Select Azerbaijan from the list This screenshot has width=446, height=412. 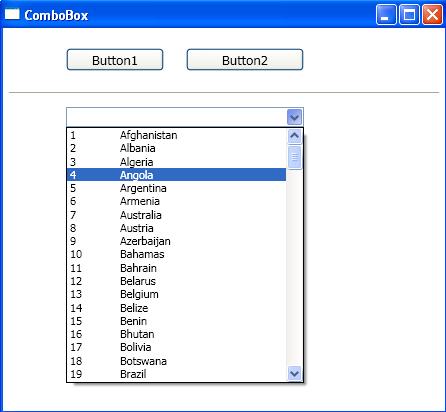coord(176,241)
